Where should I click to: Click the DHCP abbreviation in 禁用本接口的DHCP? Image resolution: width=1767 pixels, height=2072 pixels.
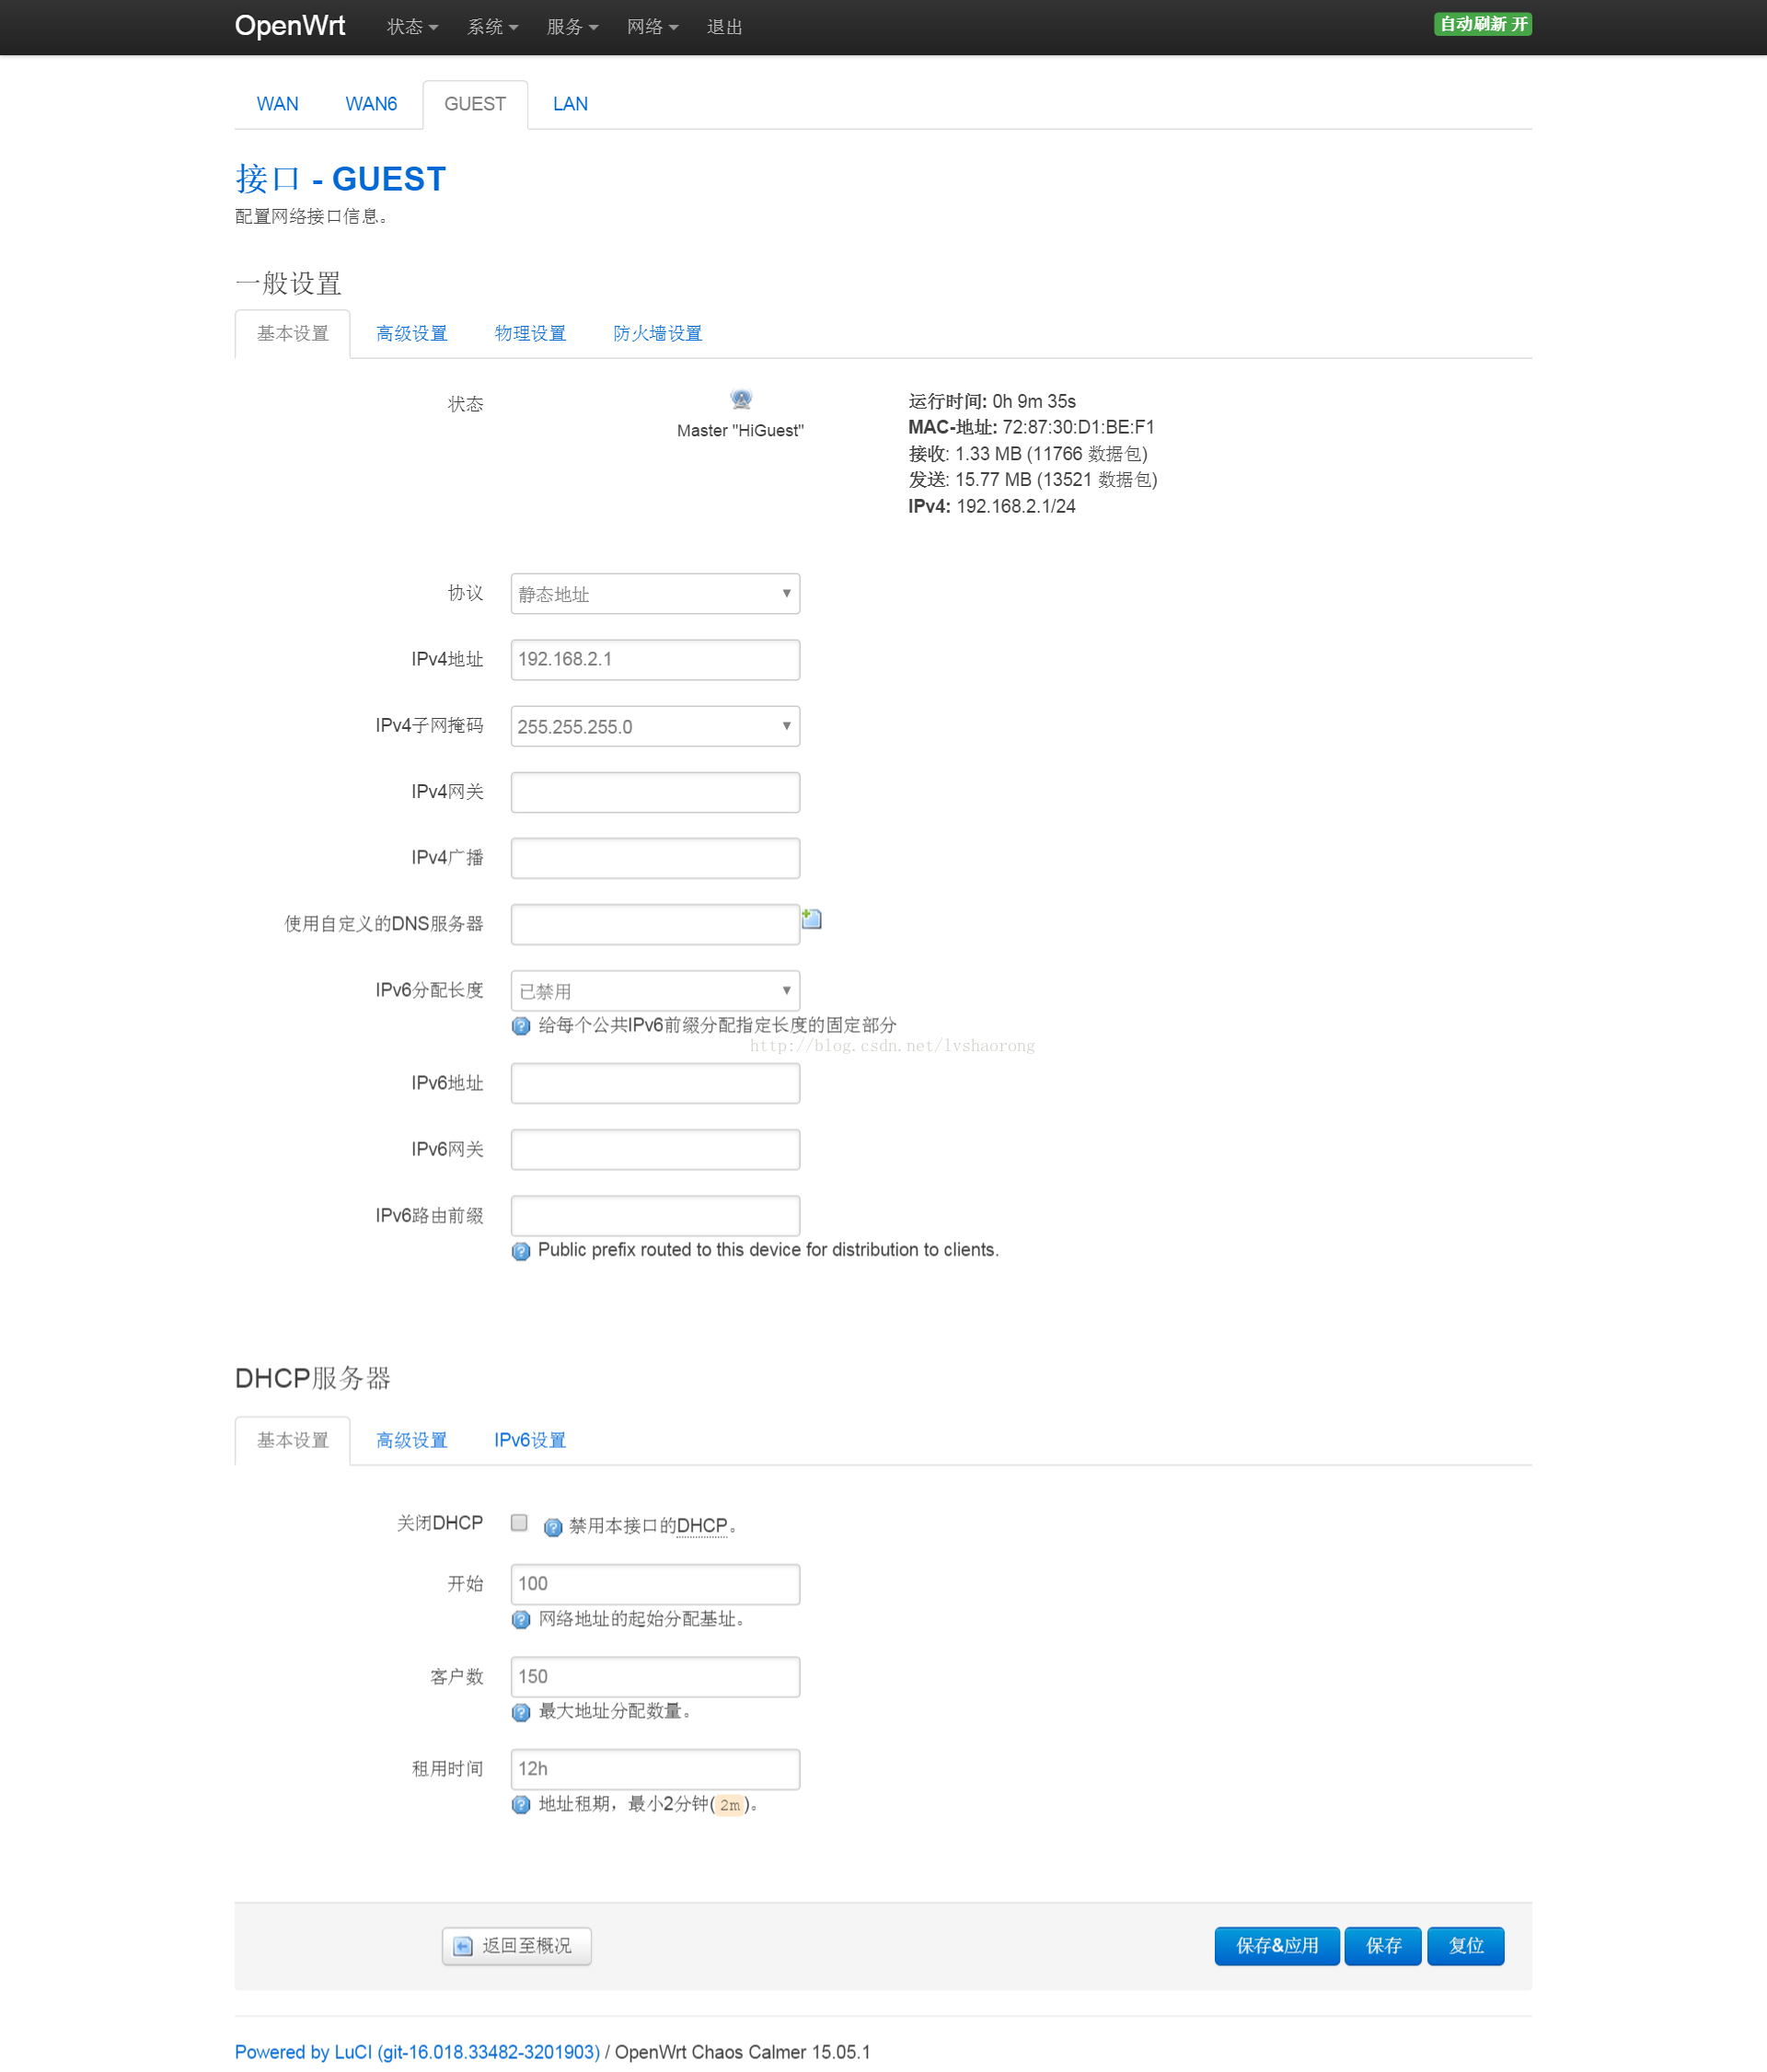702,1526
